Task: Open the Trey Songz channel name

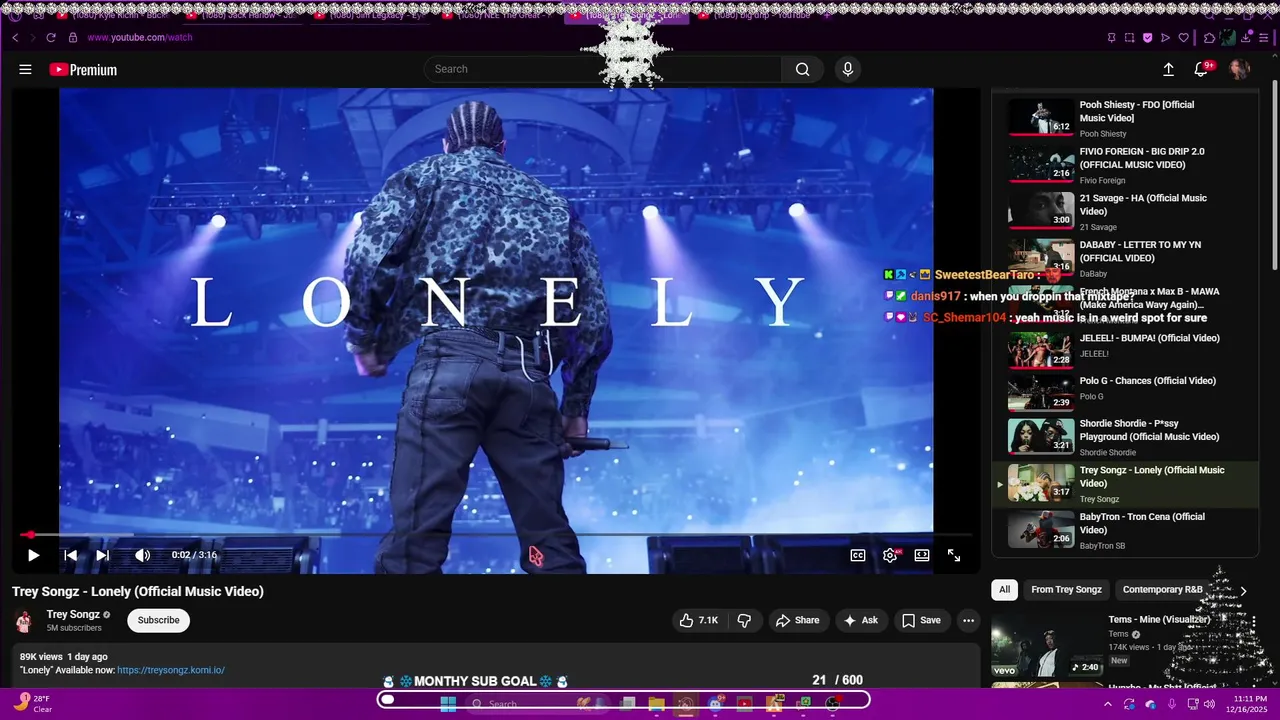Action: pyautogui.click(x=73, y=615)
